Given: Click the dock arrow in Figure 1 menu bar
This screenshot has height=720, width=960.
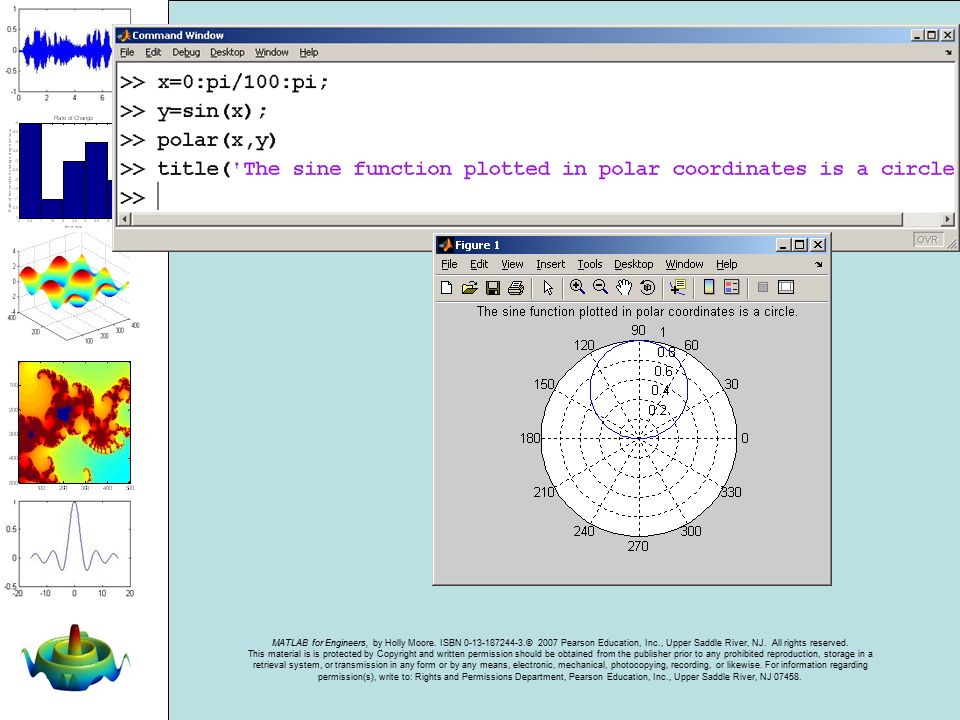Looking at the screenshot, I should point(819,264).
